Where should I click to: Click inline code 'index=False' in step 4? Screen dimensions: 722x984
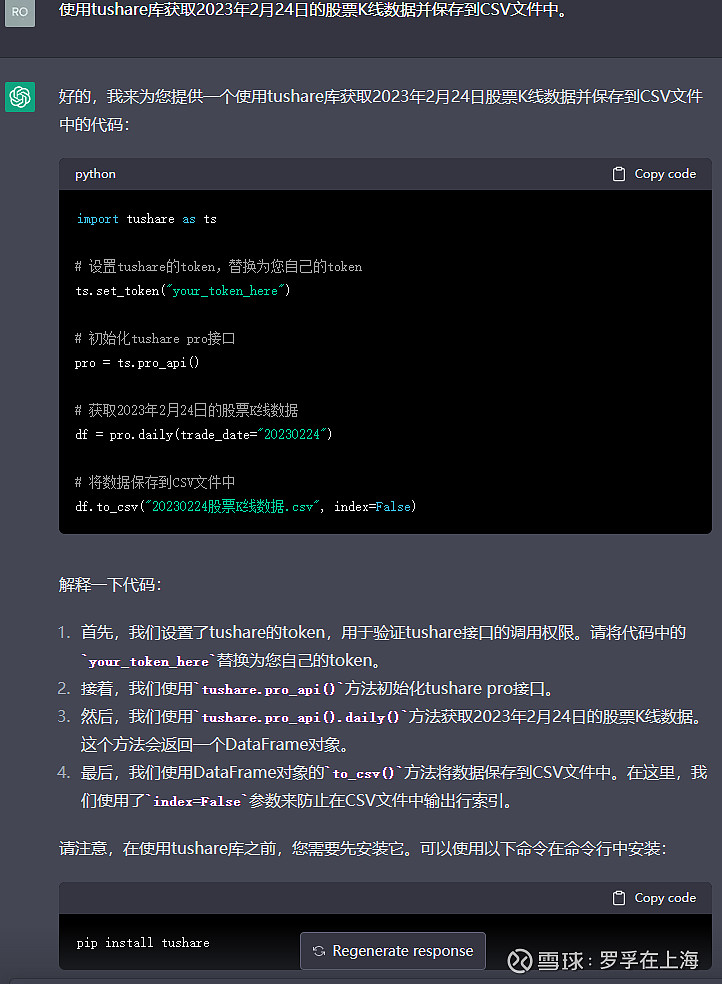(197, 801)
